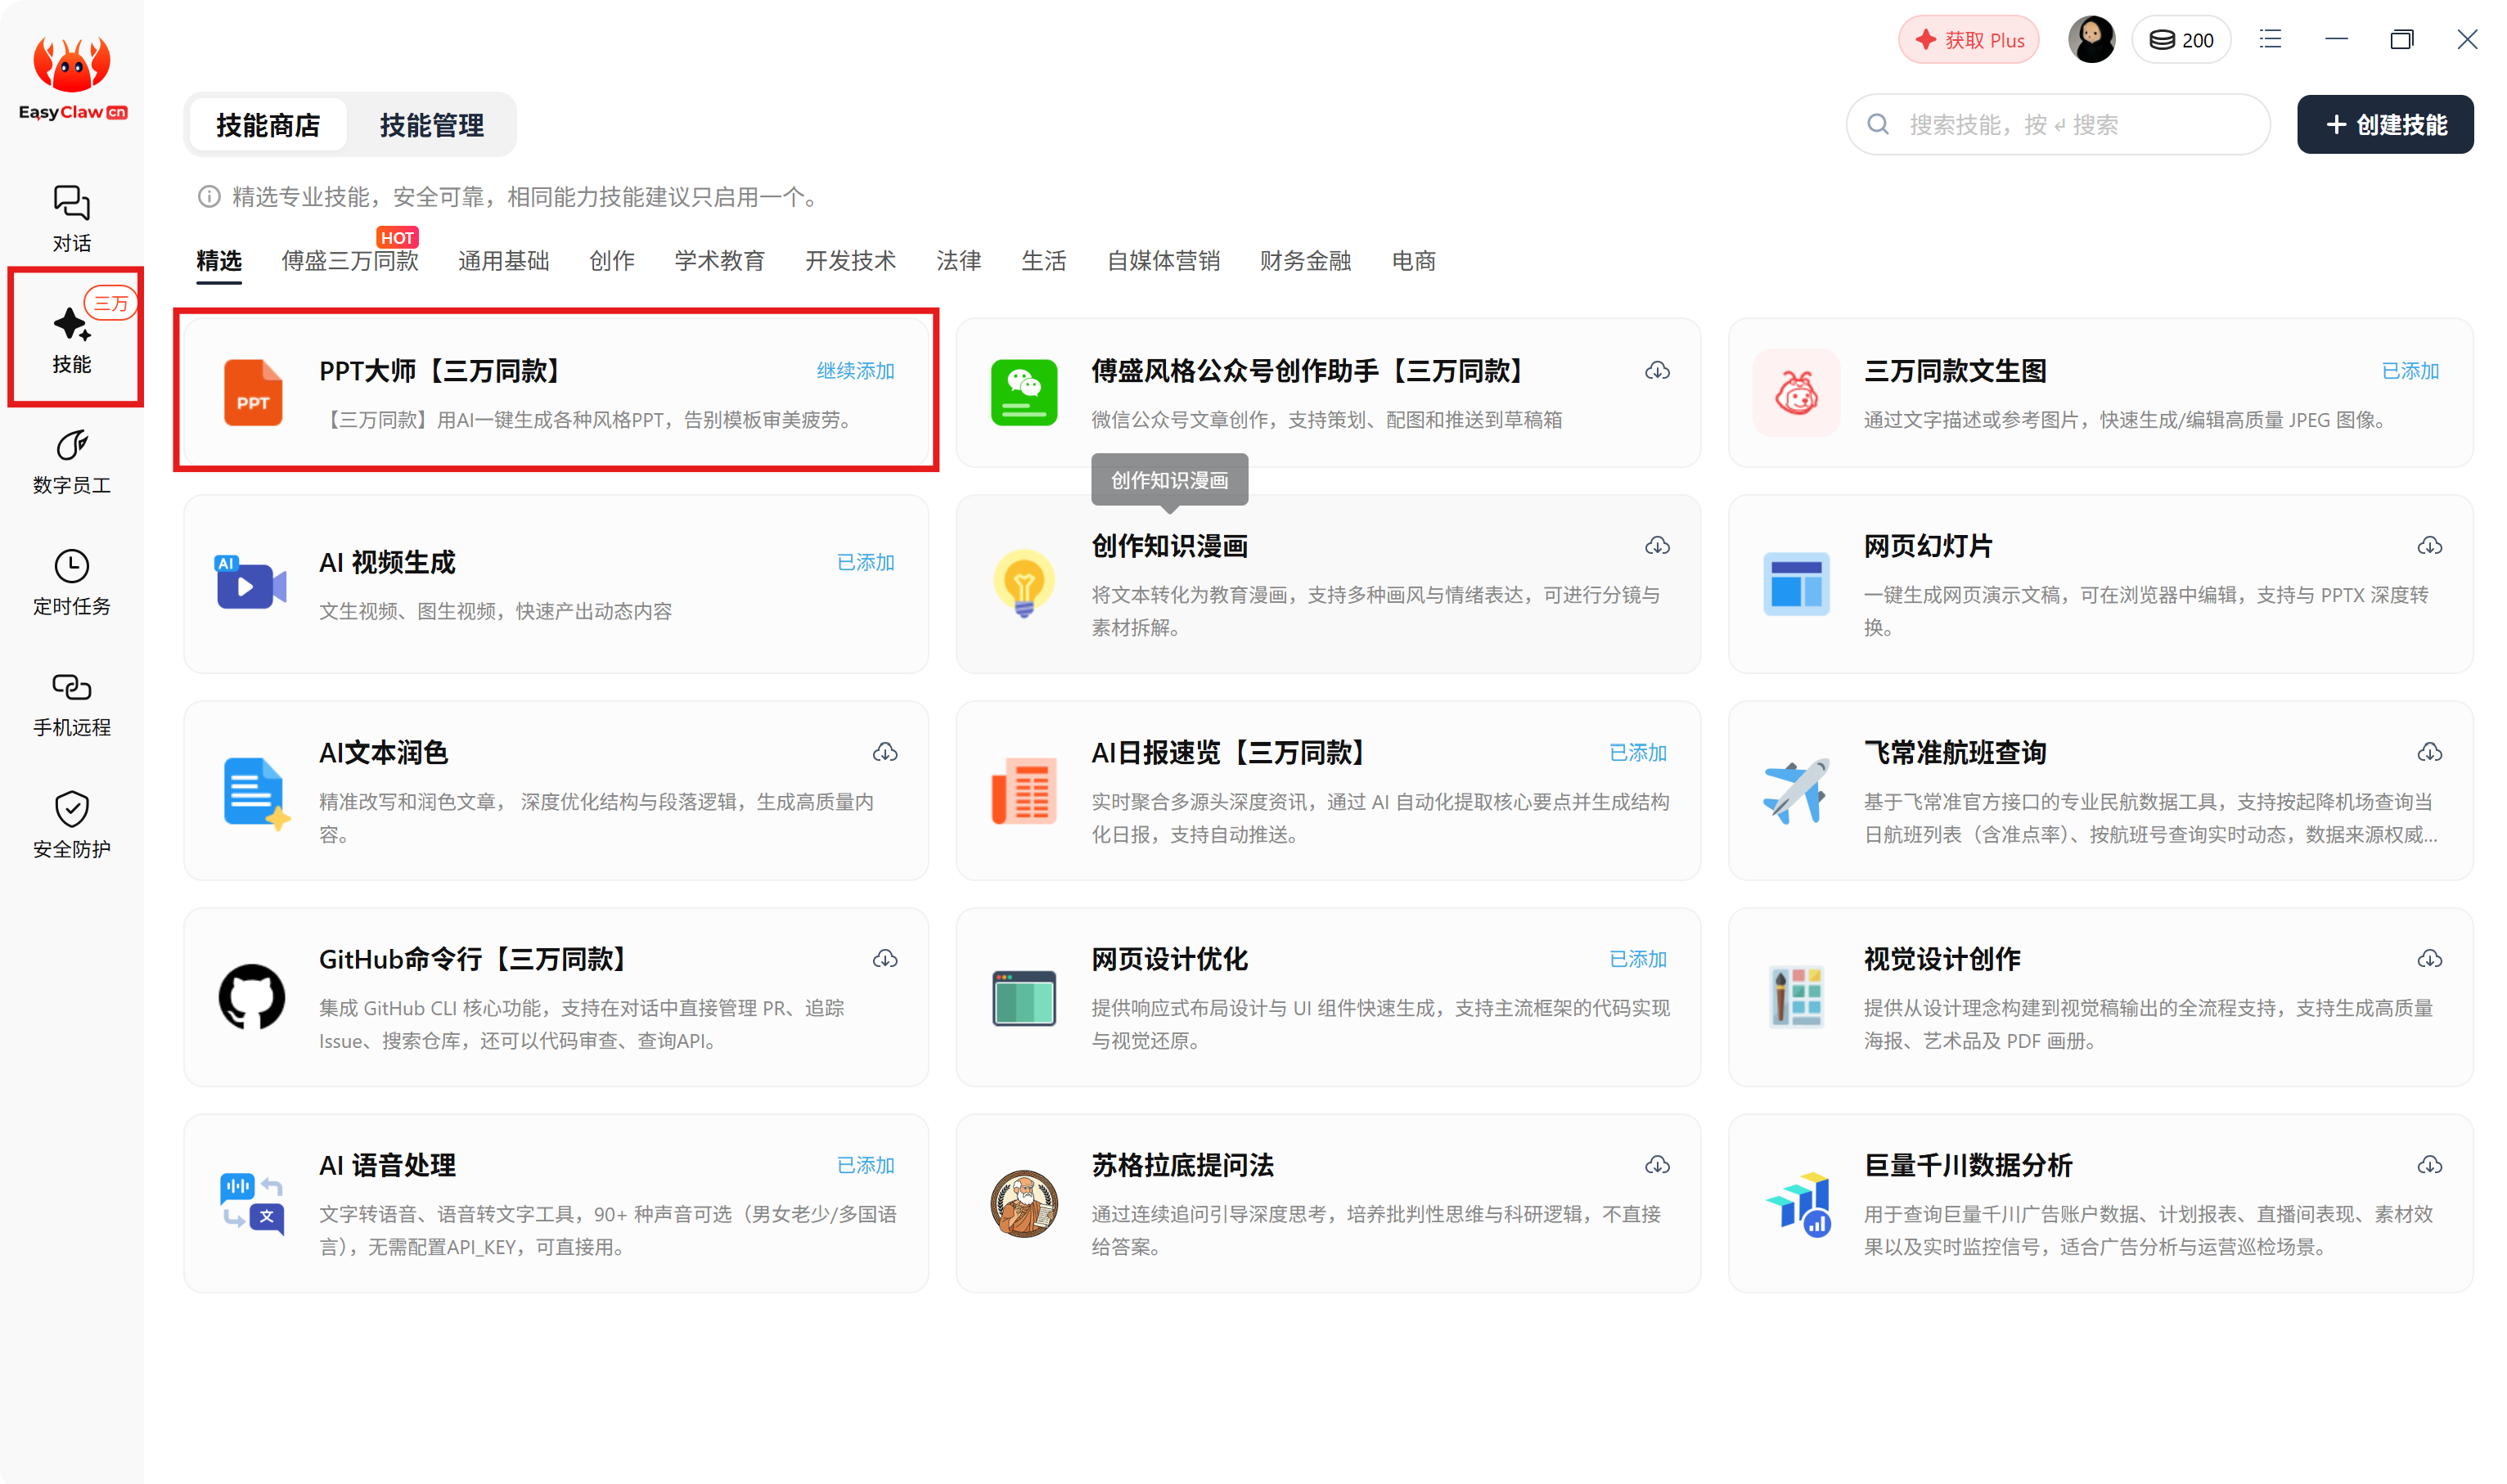Download 创作知识漫画 skill via cloud icon
Screen dimensions: 2507x1484
tap(1657, 546)
